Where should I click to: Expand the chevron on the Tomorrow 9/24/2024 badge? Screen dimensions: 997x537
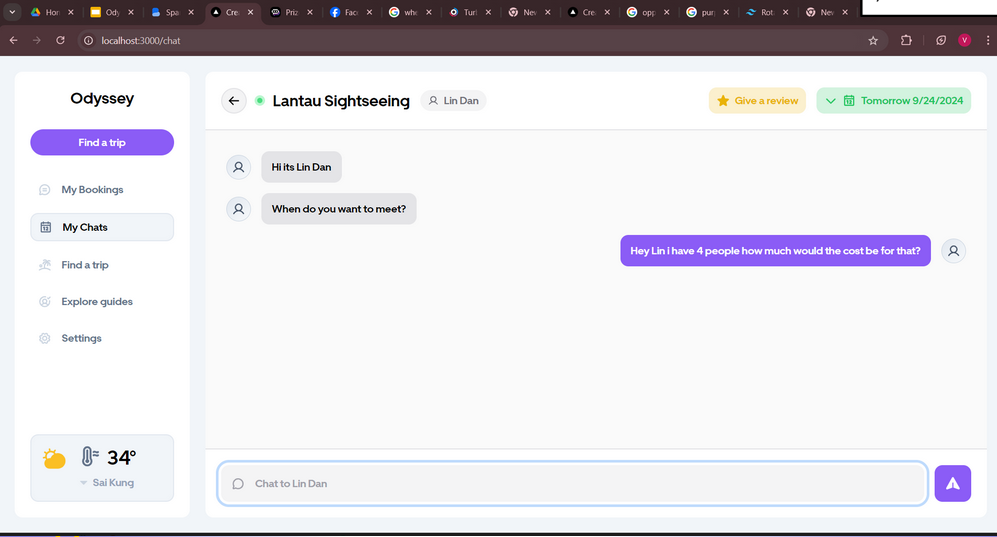830,100
